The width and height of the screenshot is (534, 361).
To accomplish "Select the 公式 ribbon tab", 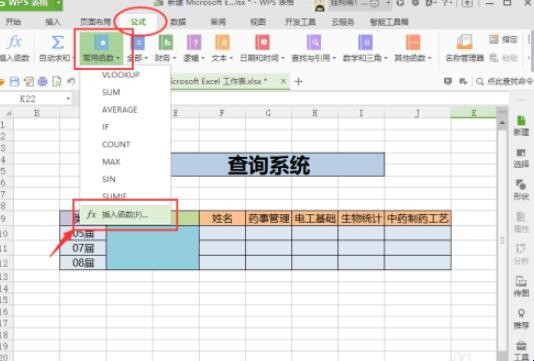I will pyautogui.click(x=138, y=22).
